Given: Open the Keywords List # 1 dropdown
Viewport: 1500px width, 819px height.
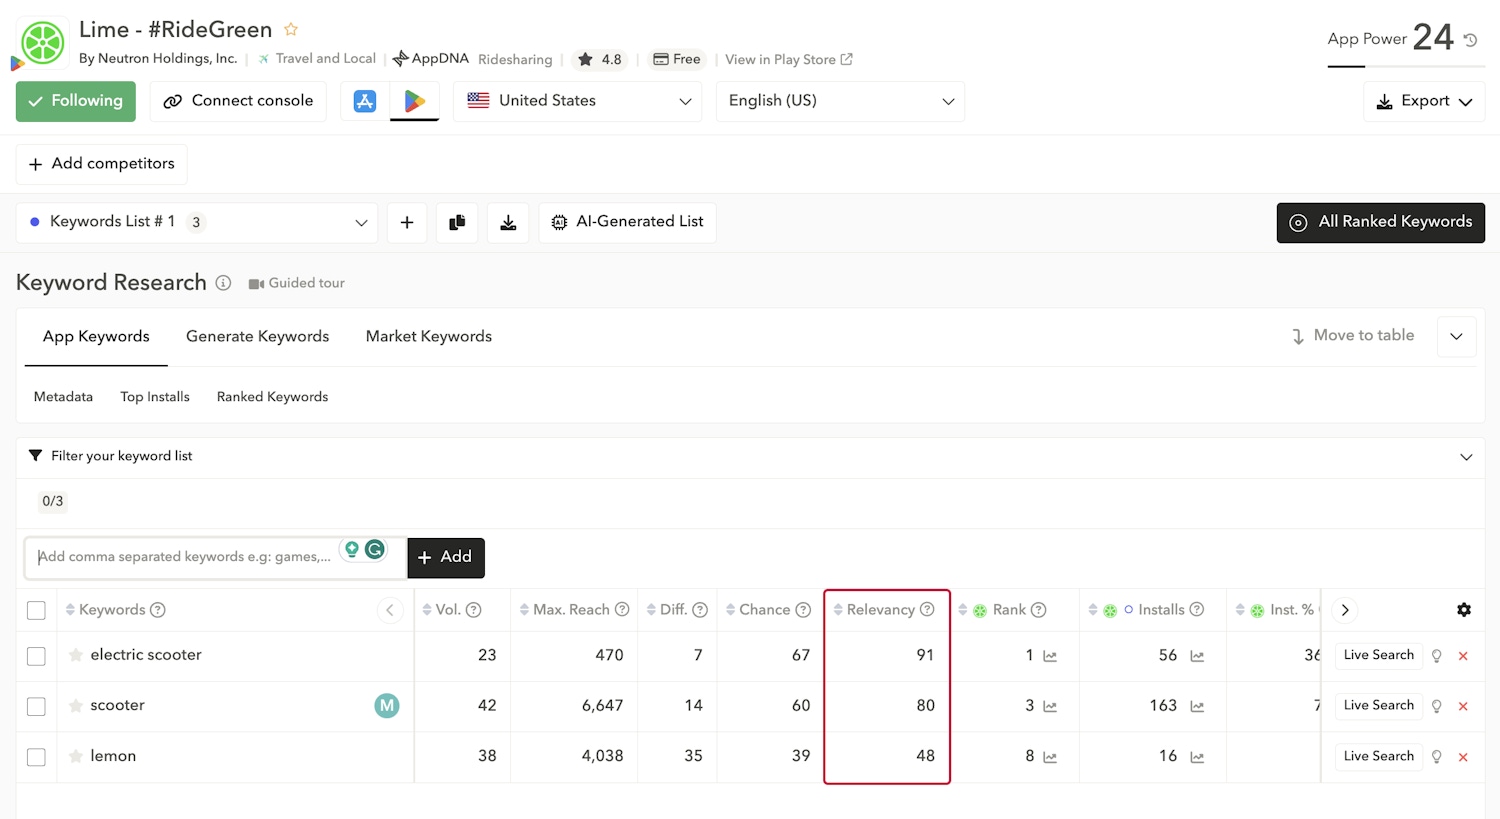Looking at the screenshot, I should tap(197, 222).
